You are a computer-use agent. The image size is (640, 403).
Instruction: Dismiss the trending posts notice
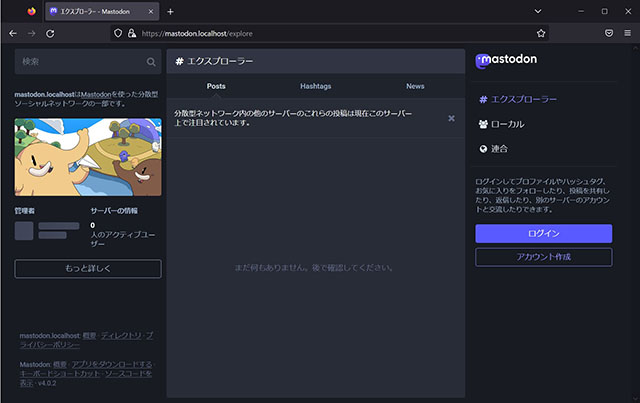451,118
